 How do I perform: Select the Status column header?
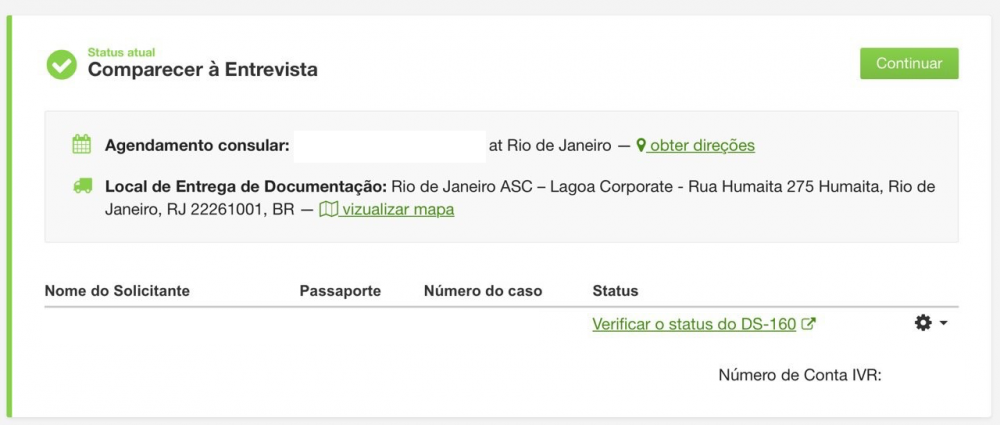(615, 291)
